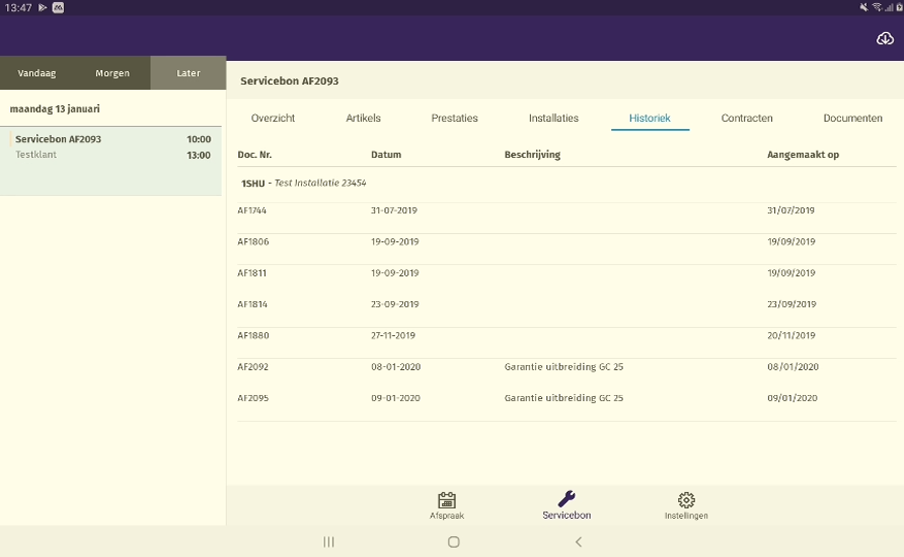Open the Overzicht tab
Viewport: 904px width, 557px height.
coord(273,118)
